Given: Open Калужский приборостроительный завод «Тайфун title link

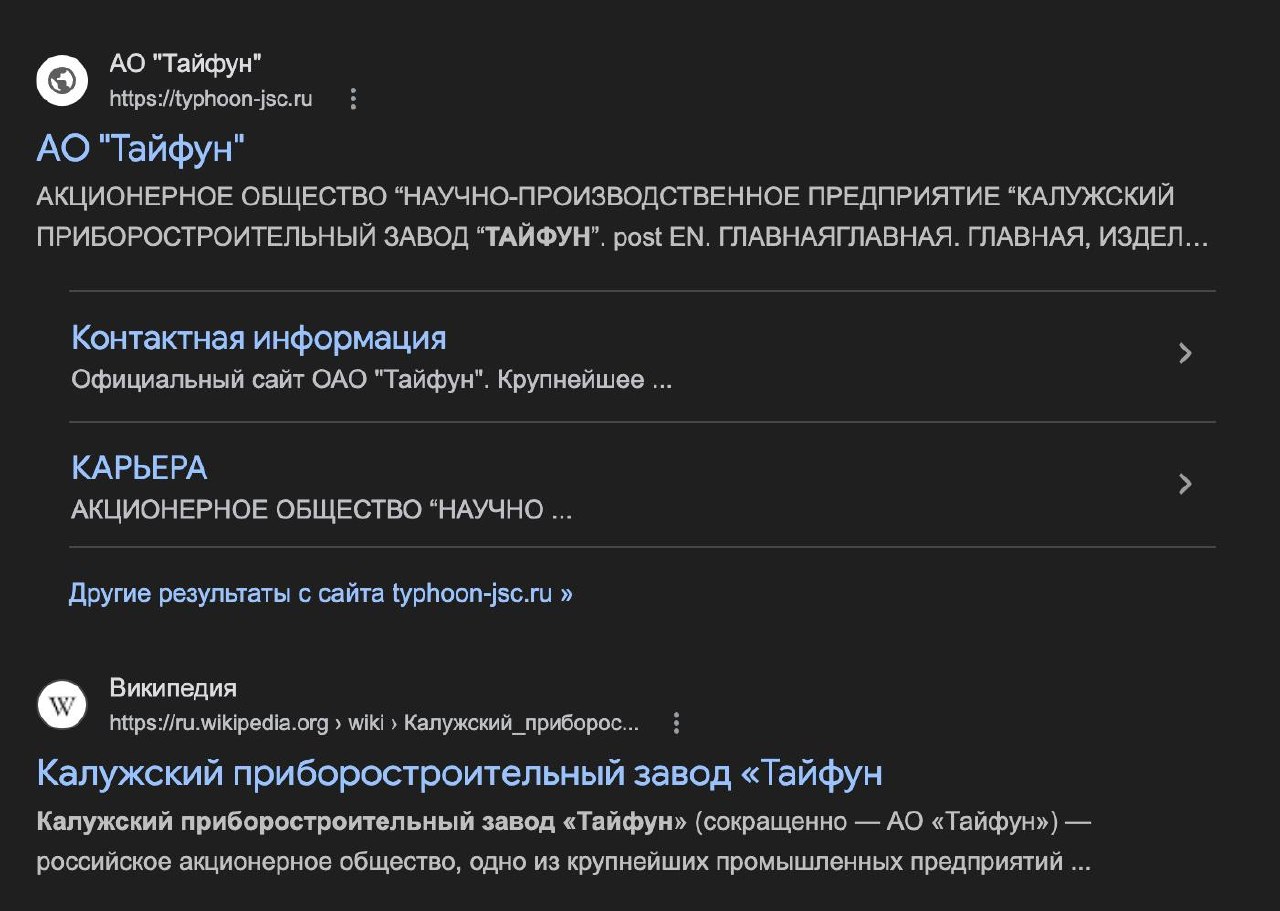Looking at the screenshot, I should pos(459,773).
